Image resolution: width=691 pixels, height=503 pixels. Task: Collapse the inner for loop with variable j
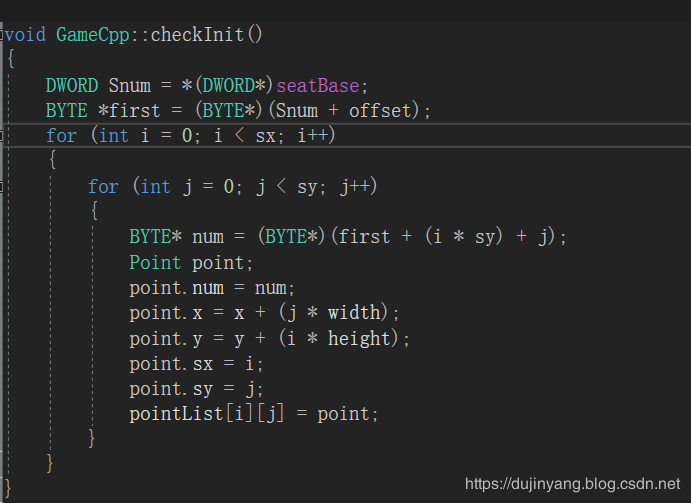pos(1,186)
